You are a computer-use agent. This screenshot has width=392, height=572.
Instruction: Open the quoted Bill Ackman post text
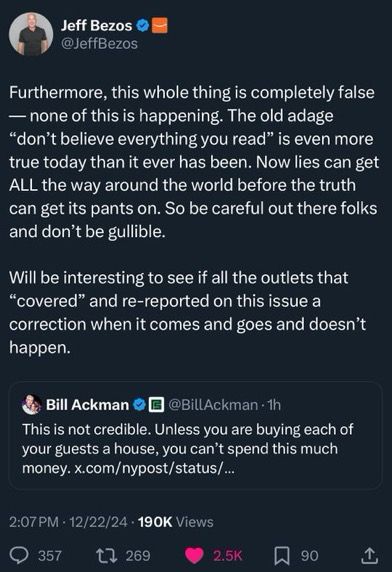pos(187,449)
